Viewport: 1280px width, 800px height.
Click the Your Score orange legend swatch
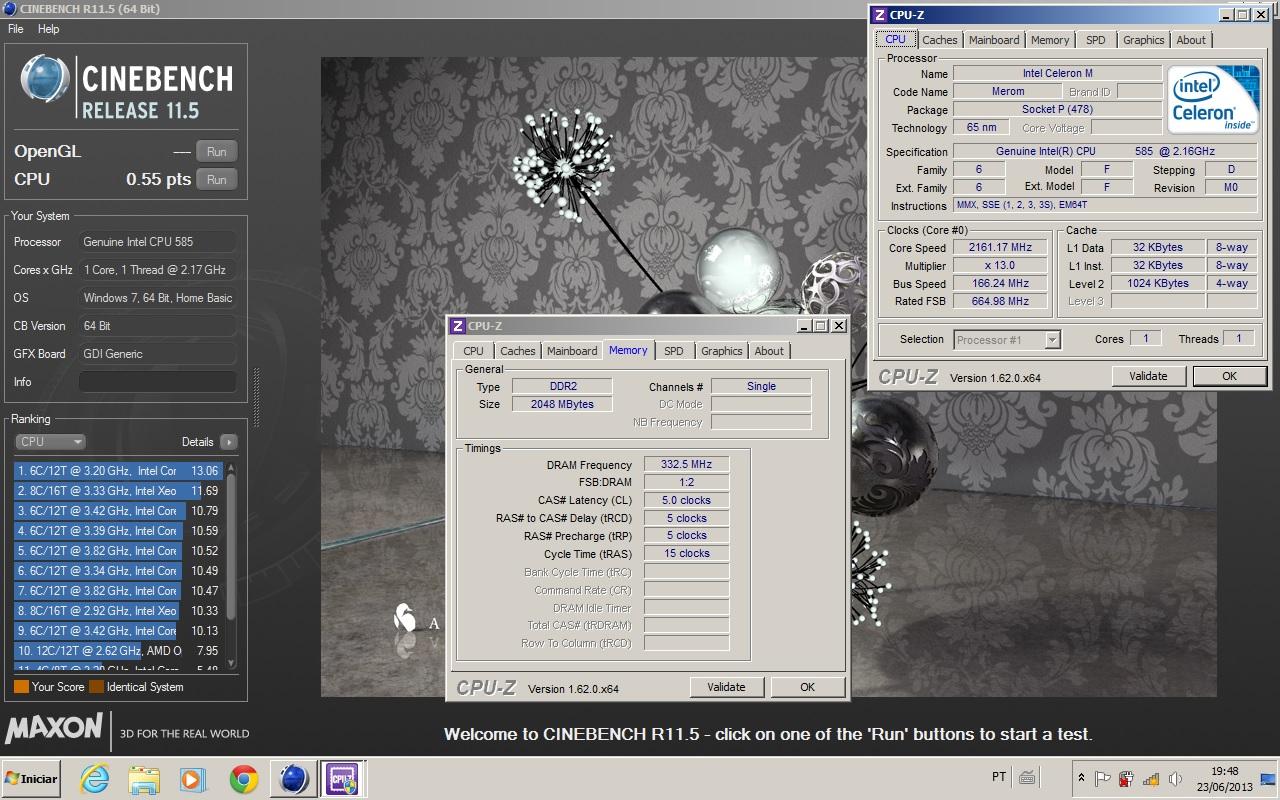[x=21, y=687]
